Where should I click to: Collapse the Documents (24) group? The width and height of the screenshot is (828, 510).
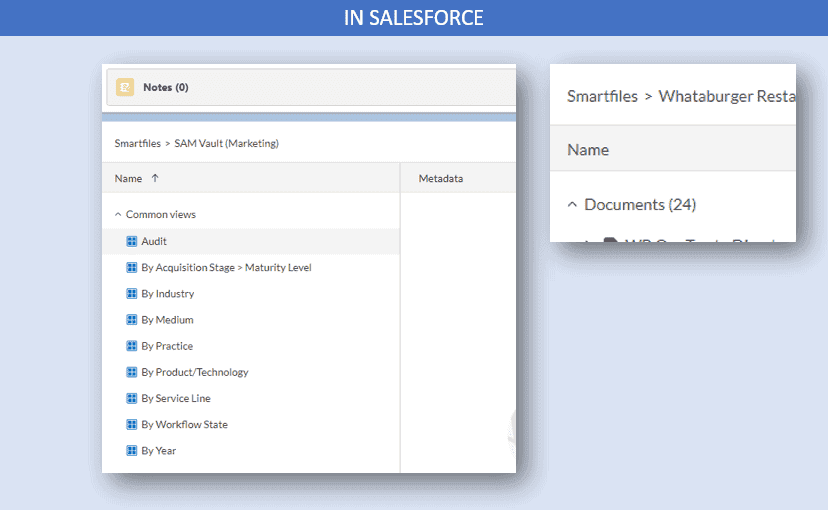[x=572, y=204]
